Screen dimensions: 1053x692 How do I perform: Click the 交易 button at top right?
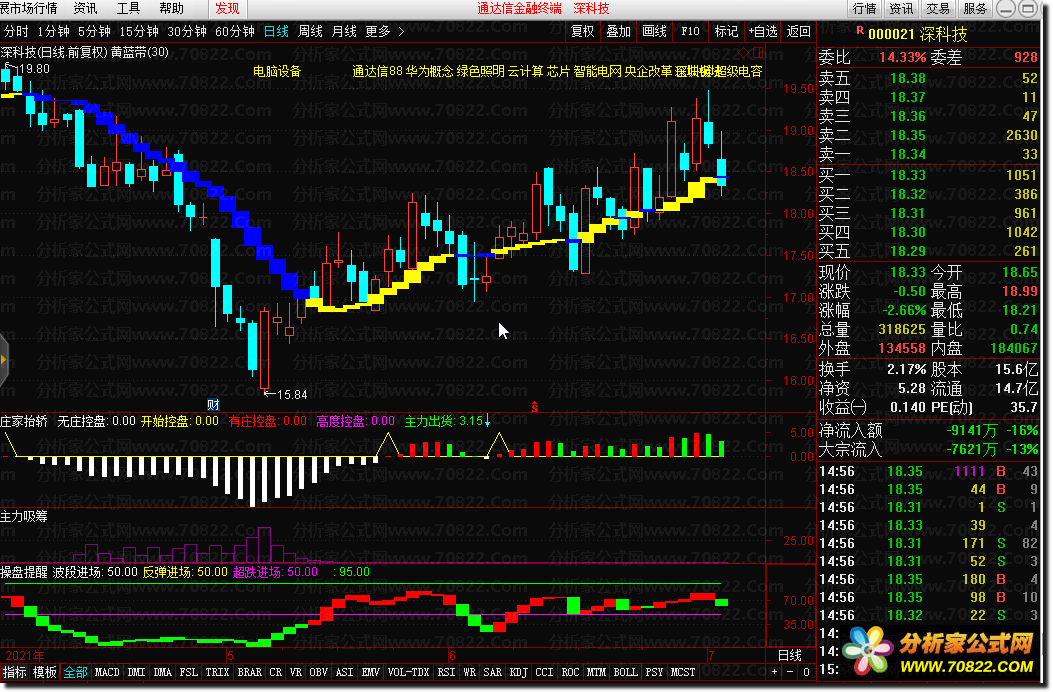click(938, 9)
